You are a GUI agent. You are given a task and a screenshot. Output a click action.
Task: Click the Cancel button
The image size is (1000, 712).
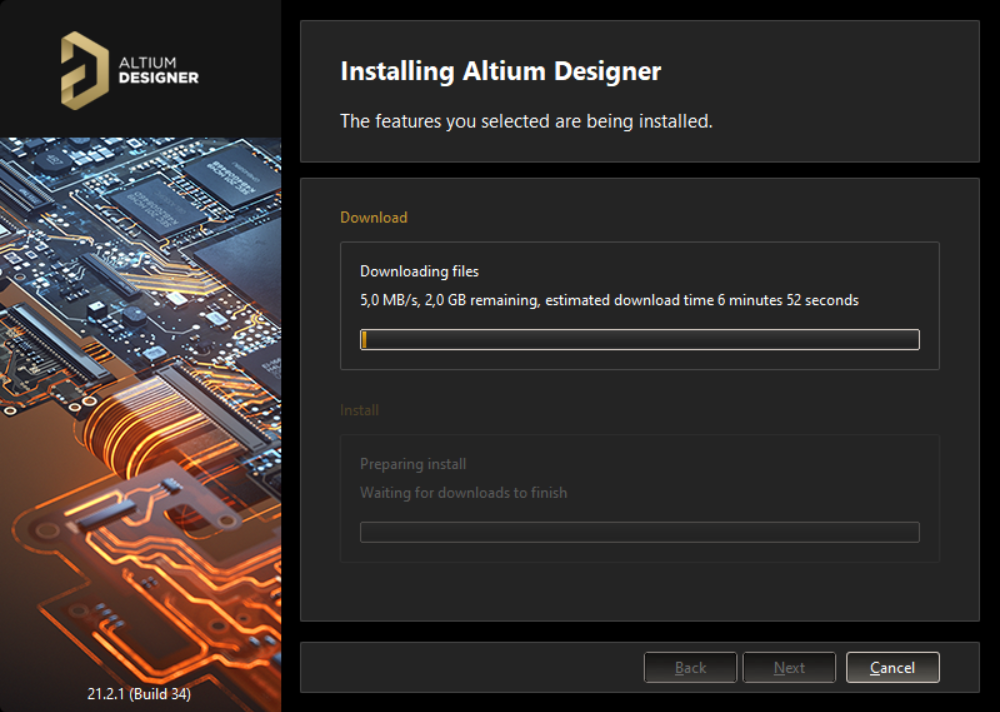tap(892, 667)
